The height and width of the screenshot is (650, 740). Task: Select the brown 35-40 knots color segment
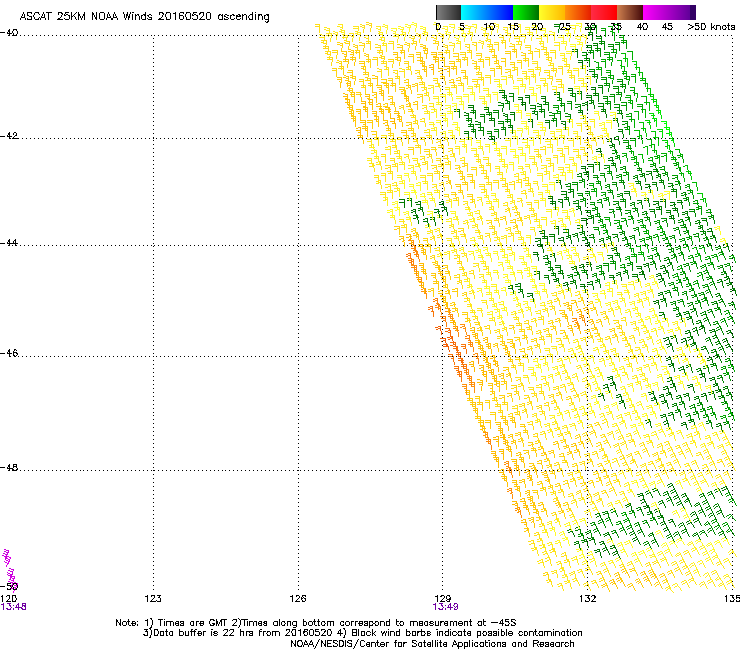630,12
